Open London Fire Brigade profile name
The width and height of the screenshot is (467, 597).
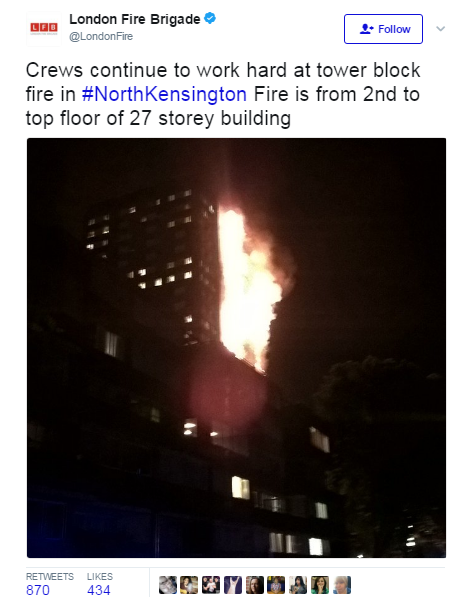pyautogui.click(x=135, y=19)
